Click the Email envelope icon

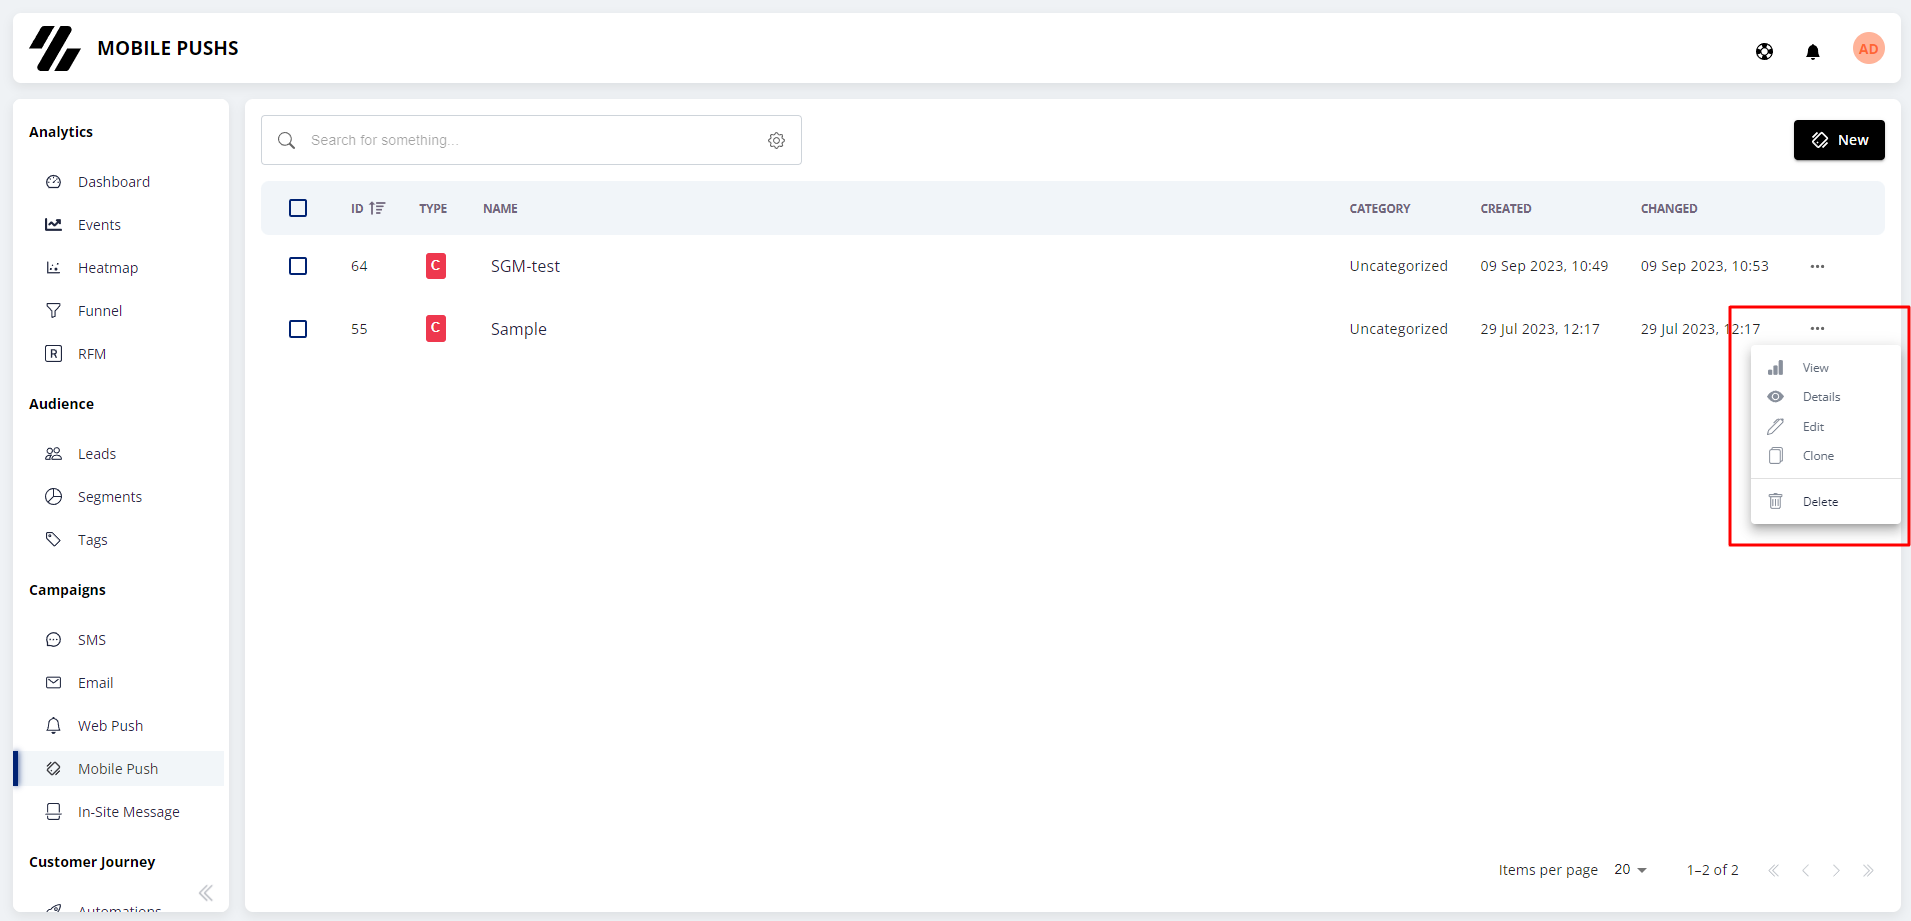point(54,682)
